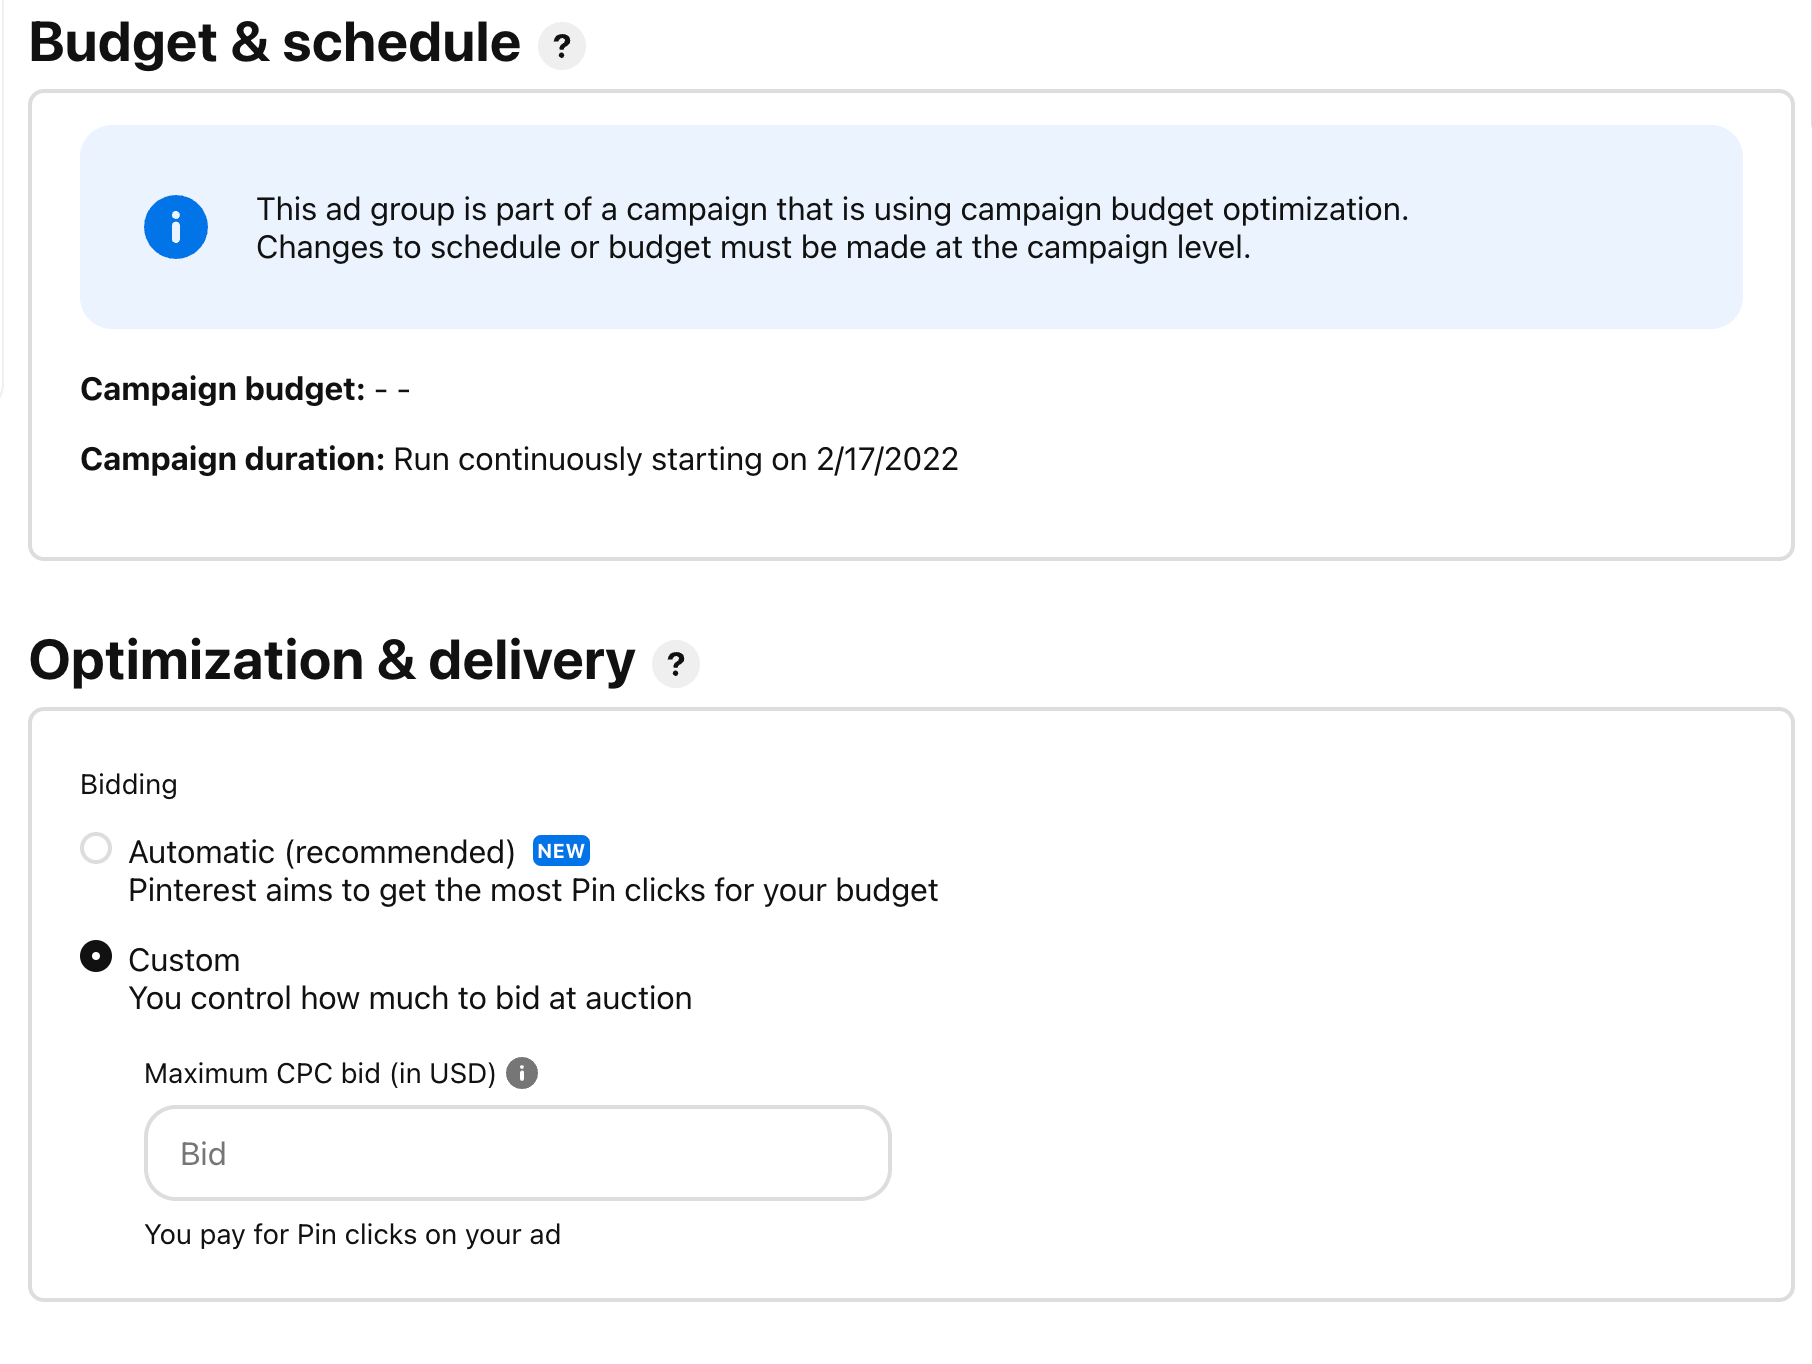The image size is (1812, 1364).
Task: Click the Maximum CPC bid (in USD) label
Action: pyautogui.click(x=320, y=1073)
